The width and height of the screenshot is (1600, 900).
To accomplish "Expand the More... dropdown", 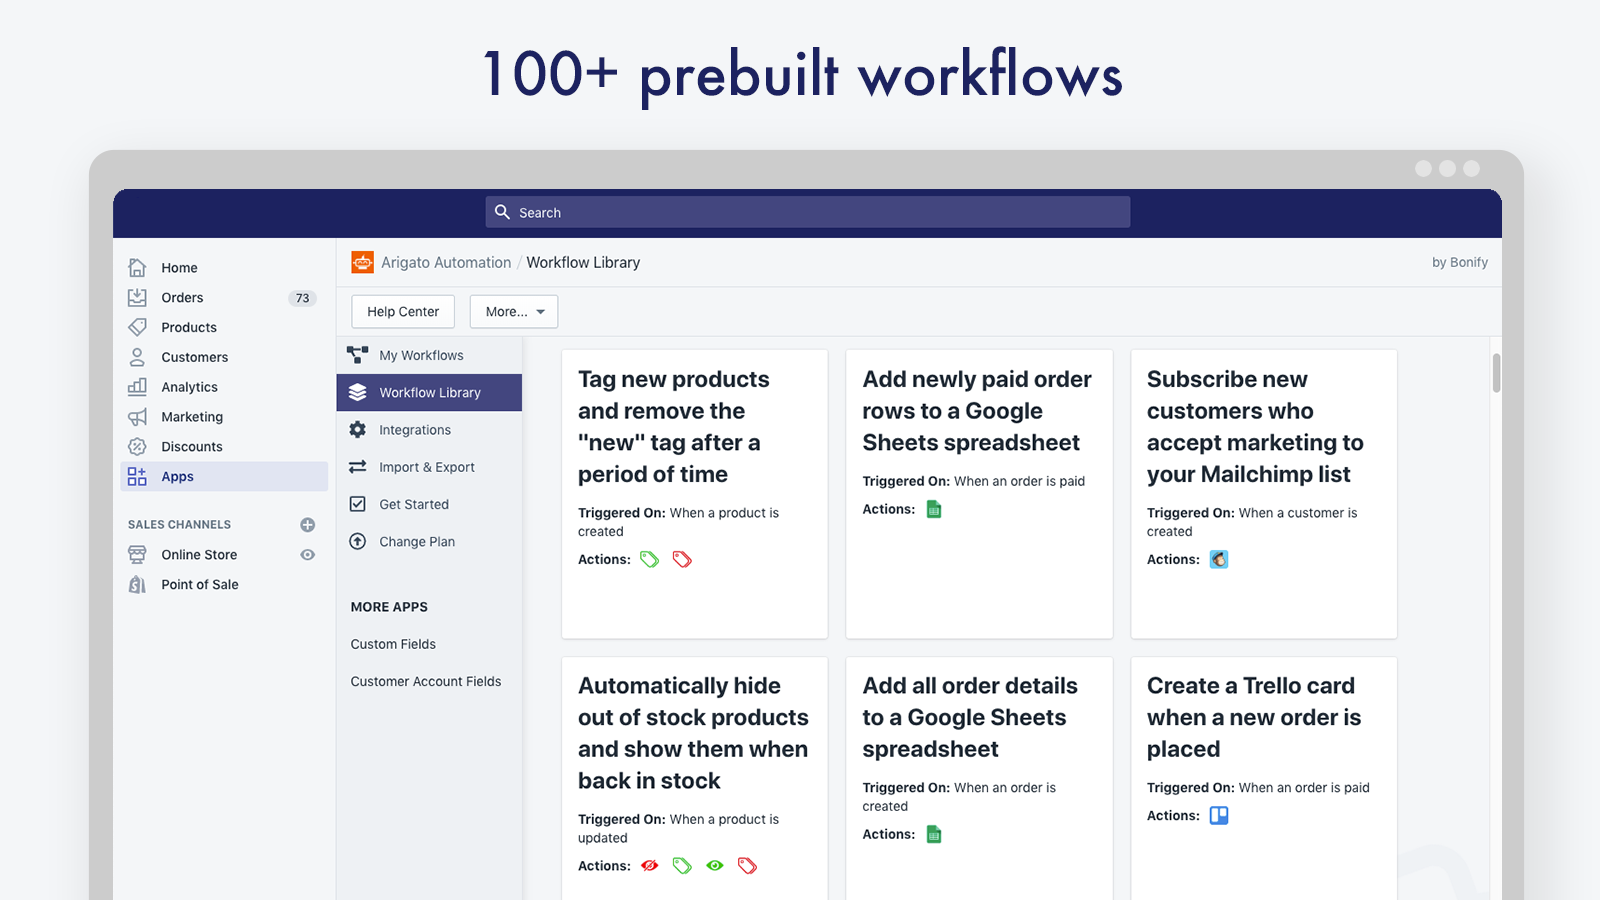I will click(x=514, y=312).
